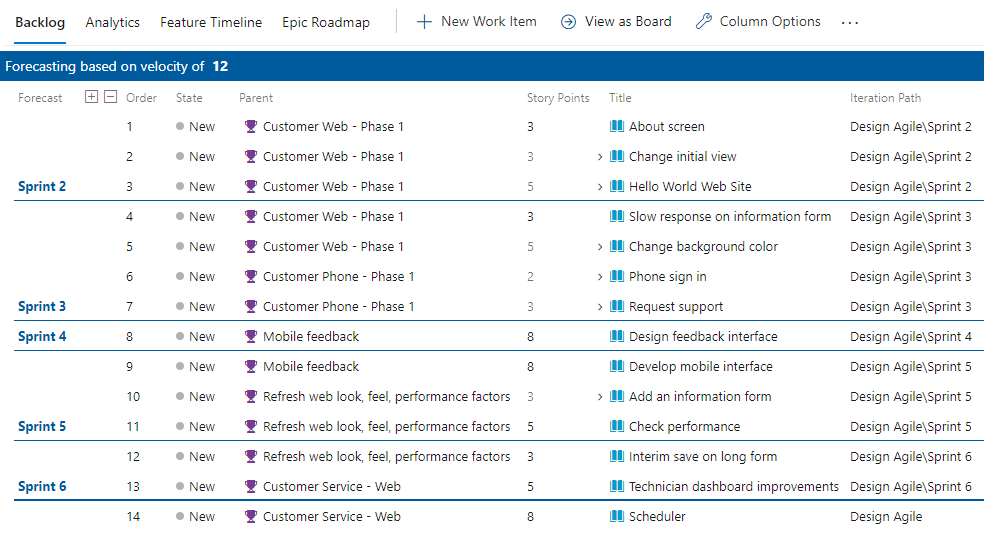Click the Scheduler story icon
The height and width of the screenshot is (534, 984).
pyautogui.click(x=617, y=516)
